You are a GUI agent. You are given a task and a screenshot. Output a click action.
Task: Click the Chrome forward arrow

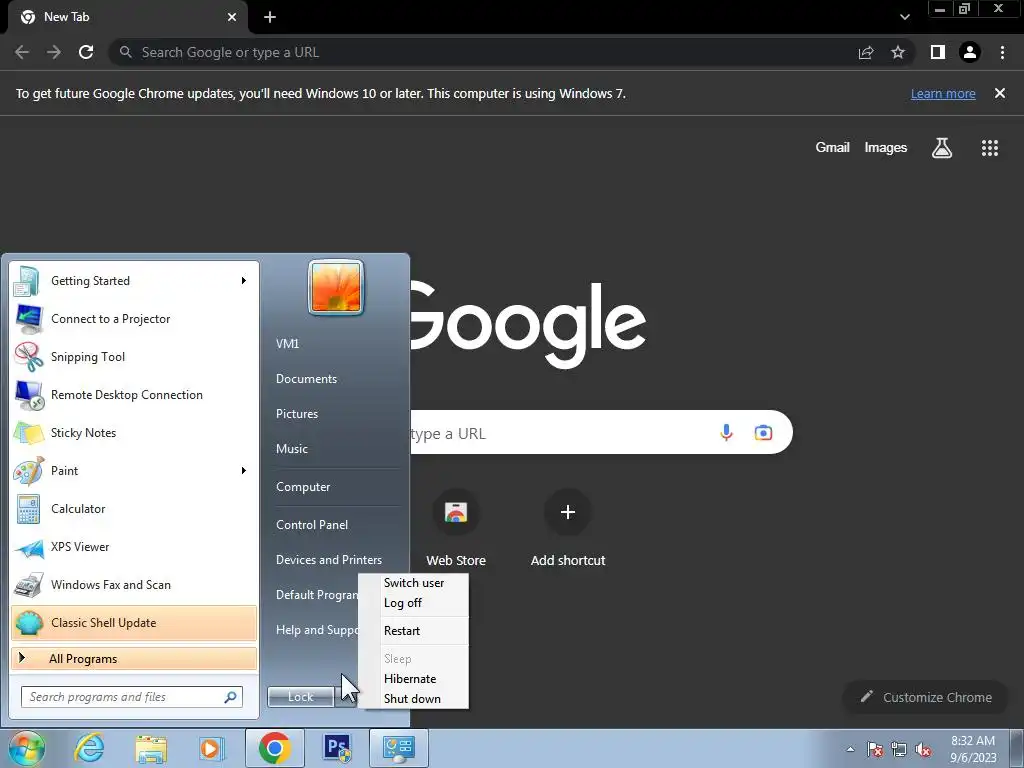click(x=54, y=52)
